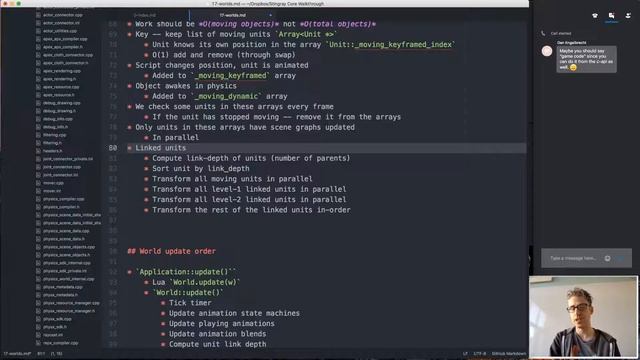Screen dimensions: 640x360
Task: Click the '_moving_keyframed' code text
Action: (232, 76)
